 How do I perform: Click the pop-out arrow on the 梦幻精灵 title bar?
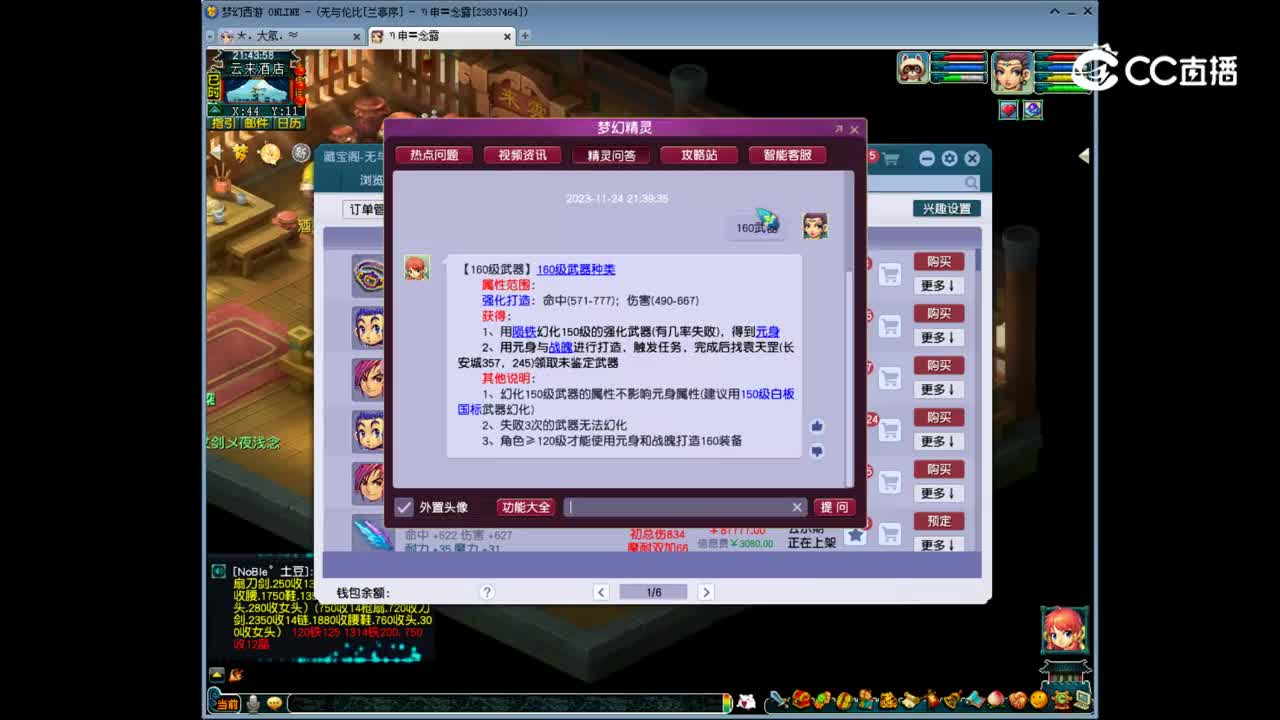[838, 129]
